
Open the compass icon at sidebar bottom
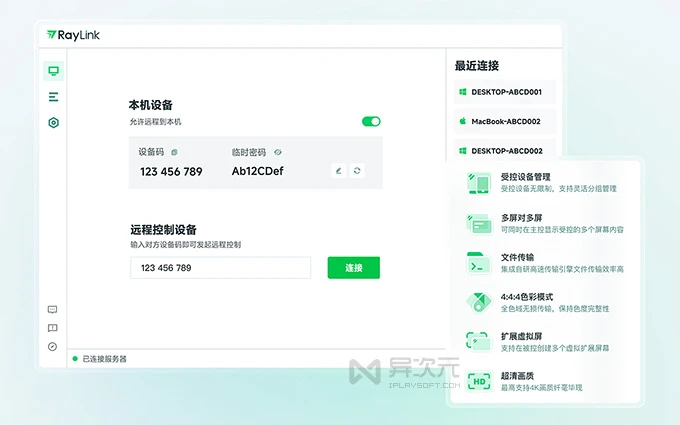click(x=52, y=347)
